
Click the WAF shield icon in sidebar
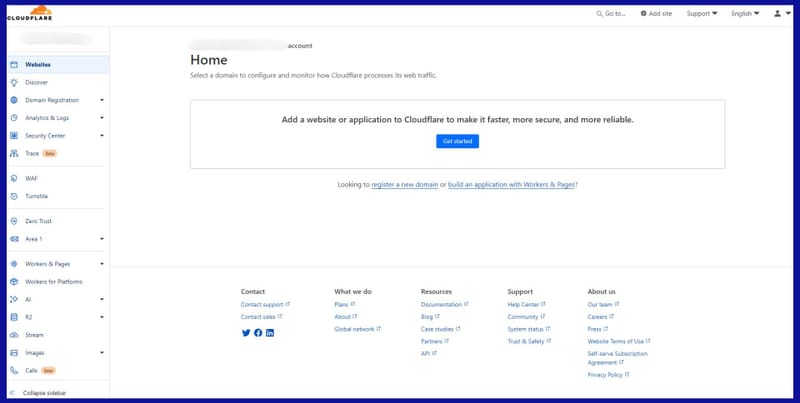pyautogui.click(x=14, y=178)
